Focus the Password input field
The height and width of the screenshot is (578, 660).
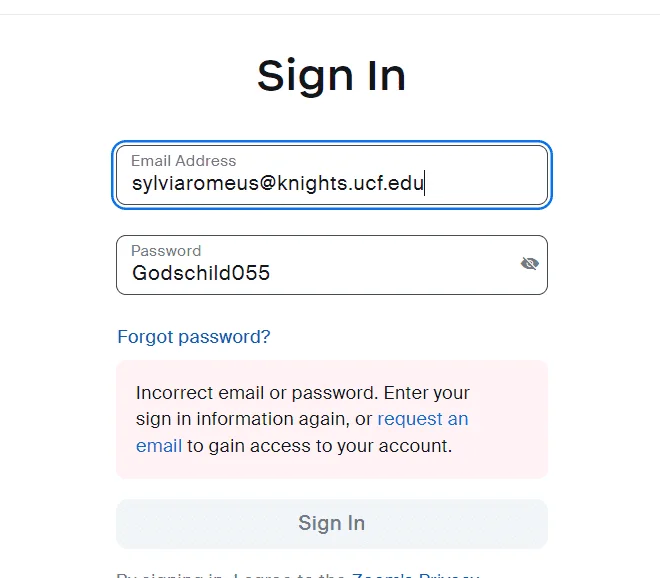pos(332,265)
